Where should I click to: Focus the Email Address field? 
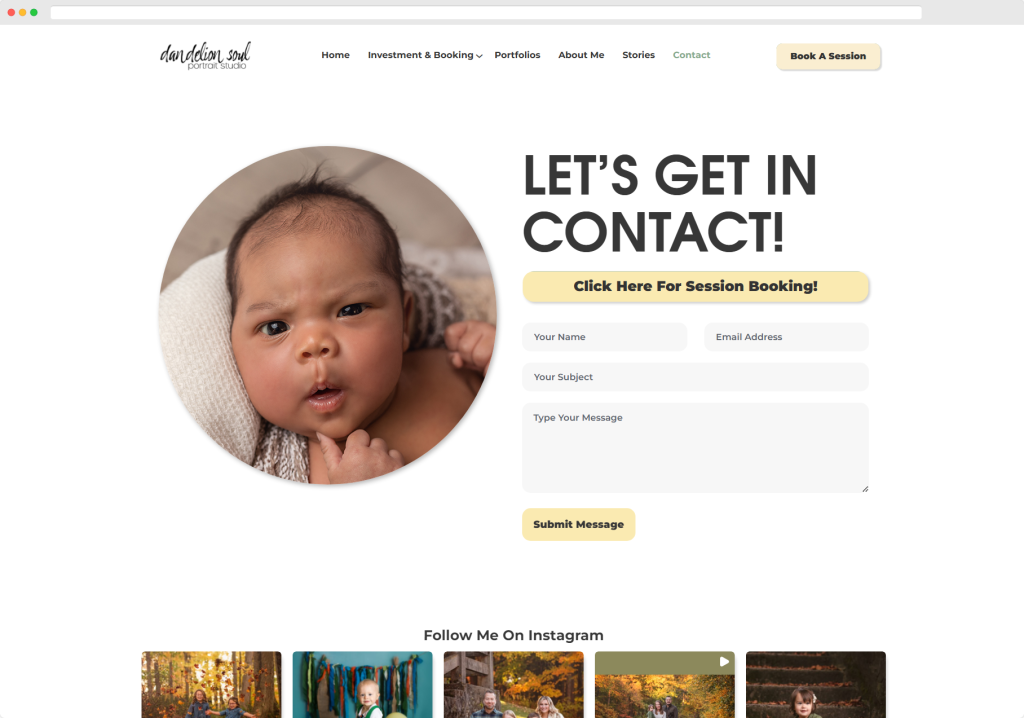coord(786,337)
